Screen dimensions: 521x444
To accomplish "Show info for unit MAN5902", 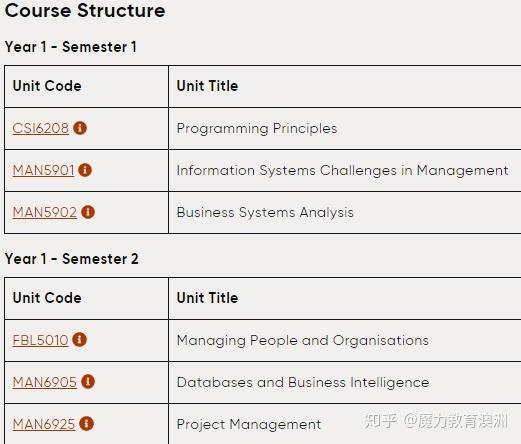I will point(88,212).
